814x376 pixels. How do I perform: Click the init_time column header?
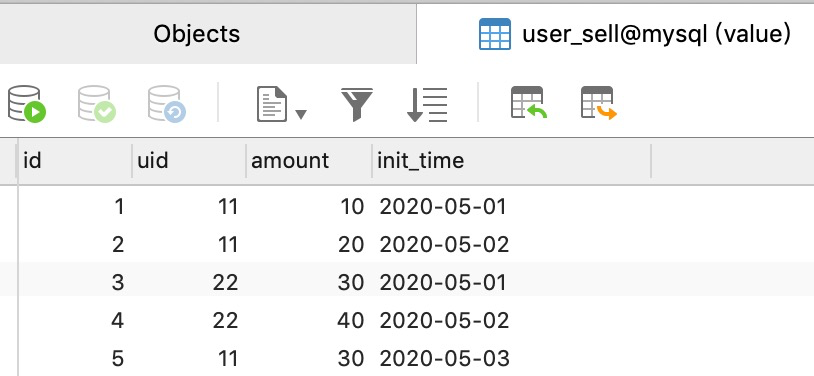tap(511, 160)
